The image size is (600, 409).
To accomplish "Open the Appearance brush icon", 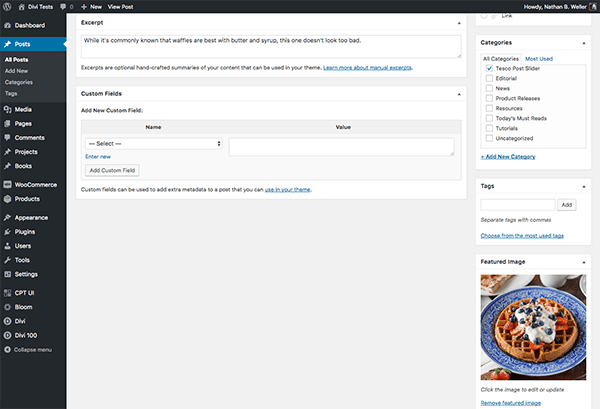I will [x=8, y=216].
